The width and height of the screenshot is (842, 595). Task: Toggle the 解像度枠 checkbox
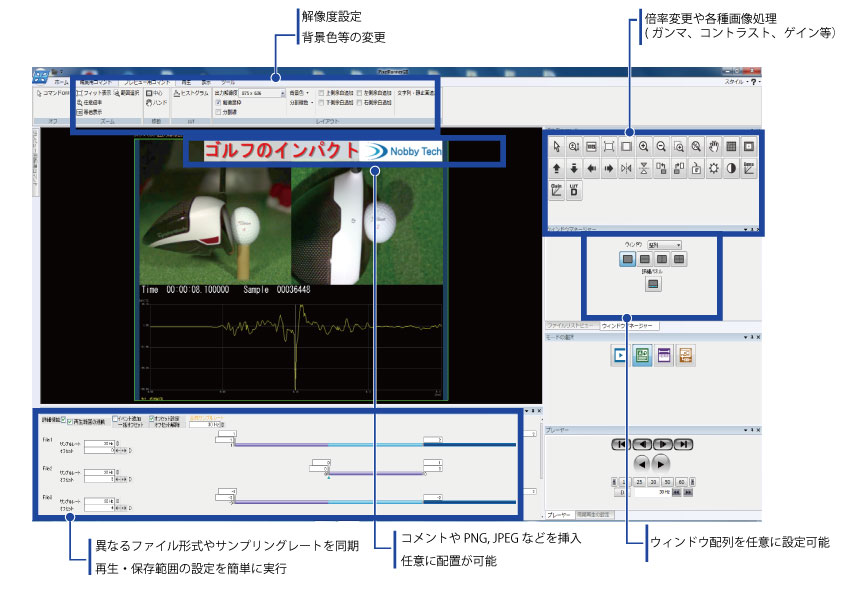[x=218, y=103]
